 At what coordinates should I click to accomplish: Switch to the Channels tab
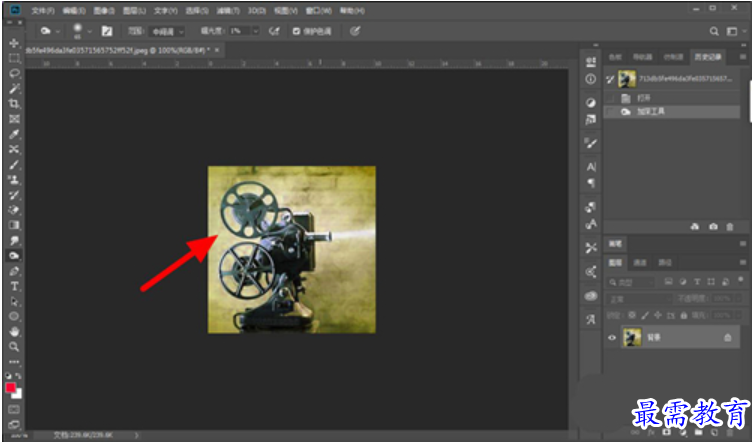click(x=640, y=263)
